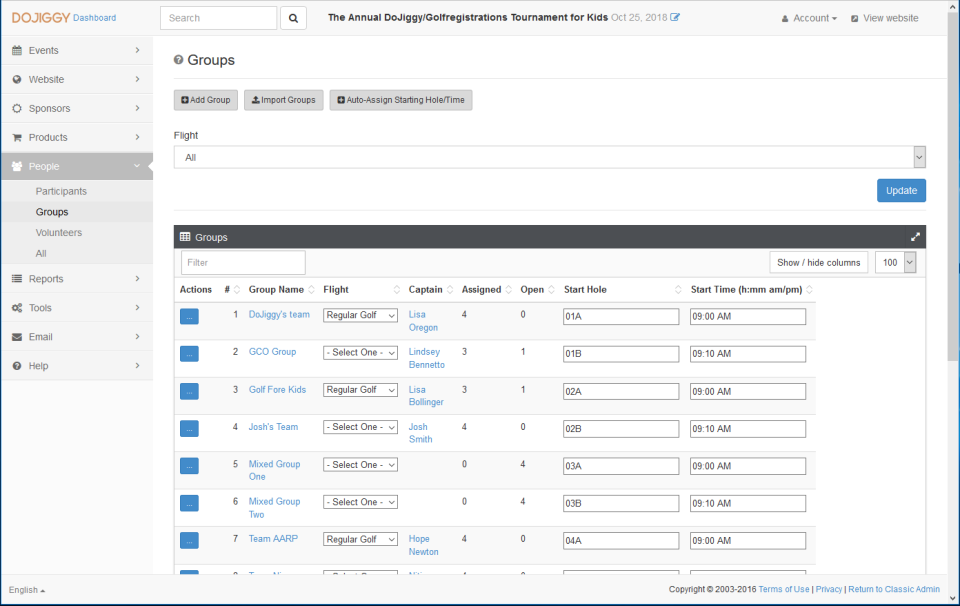Viewport: 960px width, 606px height.
Task: Click Start Time field for Team AARP
Action: click(748, 541)
